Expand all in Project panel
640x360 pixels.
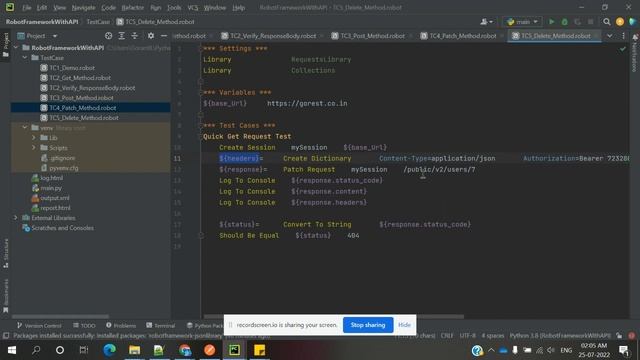click(121, 36)
